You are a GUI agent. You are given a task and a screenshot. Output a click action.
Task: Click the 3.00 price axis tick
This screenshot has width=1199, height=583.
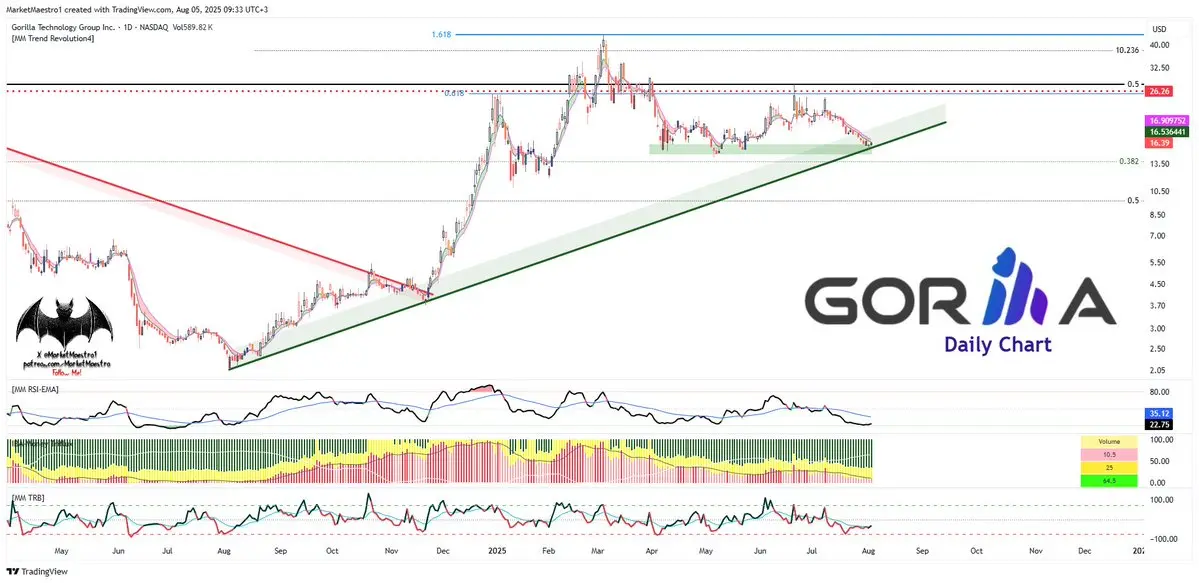1159,328
